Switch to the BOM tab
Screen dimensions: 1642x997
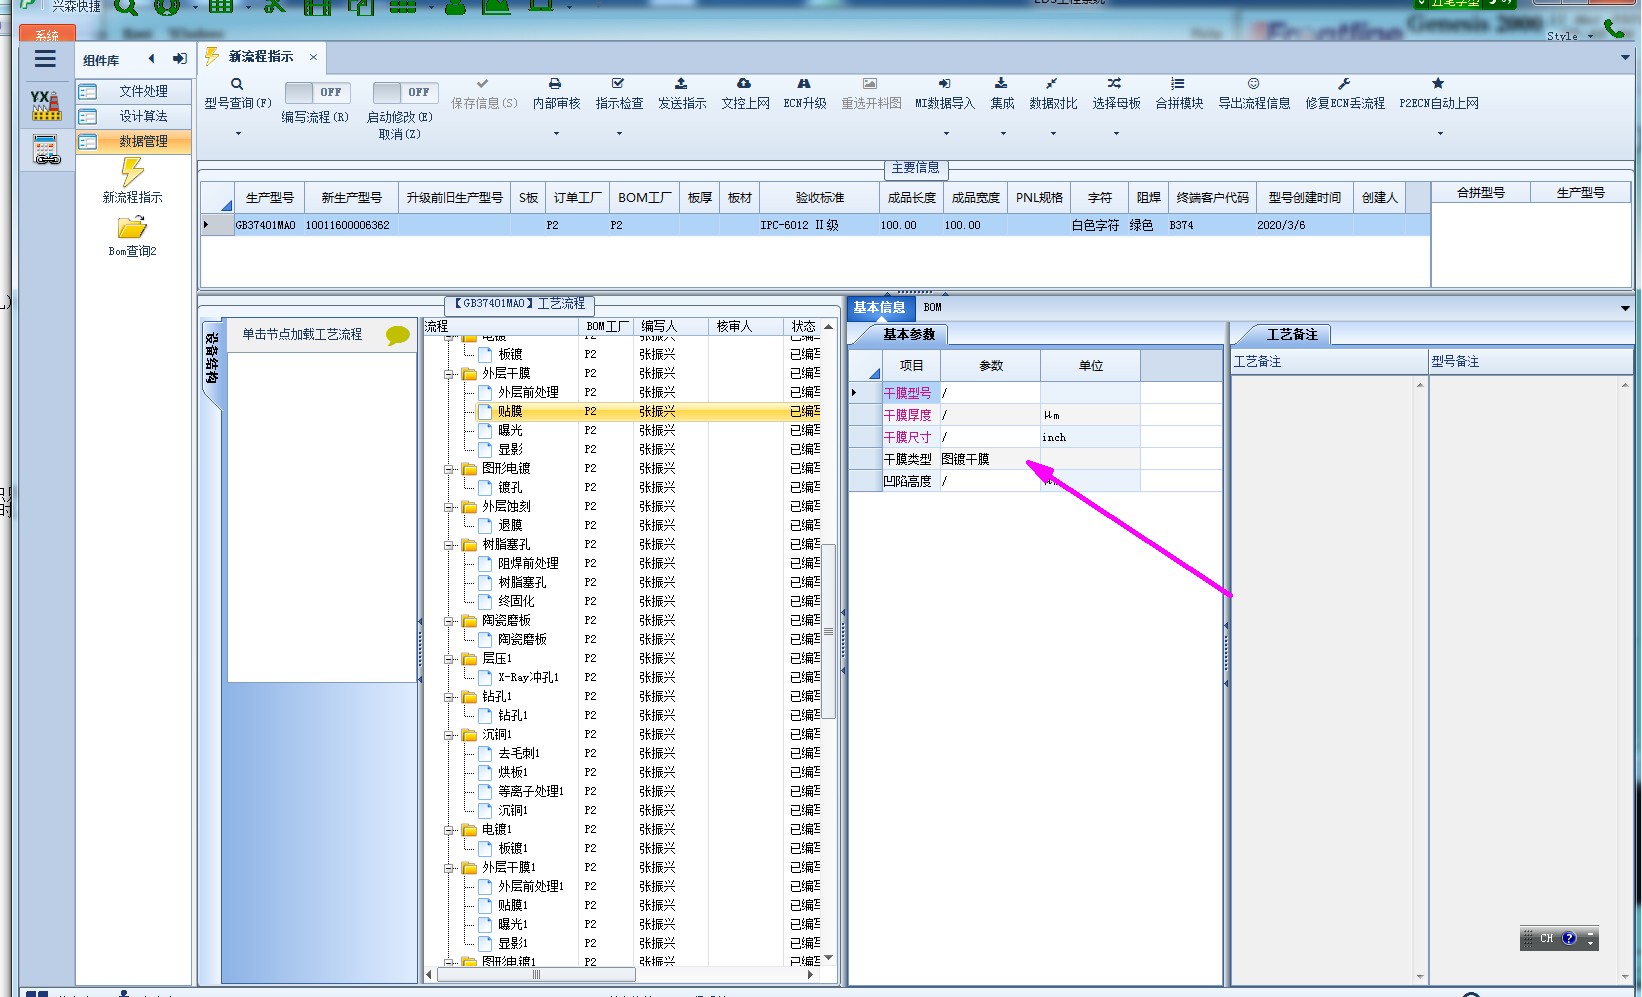[x=932, y=308]
